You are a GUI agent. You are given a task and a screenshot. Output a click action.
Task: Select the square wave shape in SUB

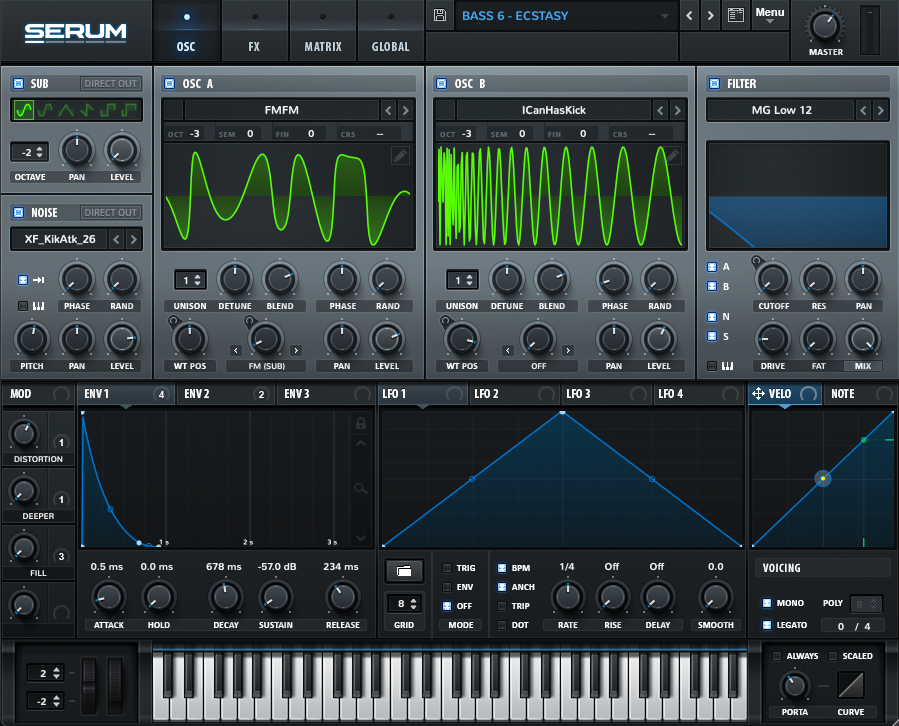[108, 110]
